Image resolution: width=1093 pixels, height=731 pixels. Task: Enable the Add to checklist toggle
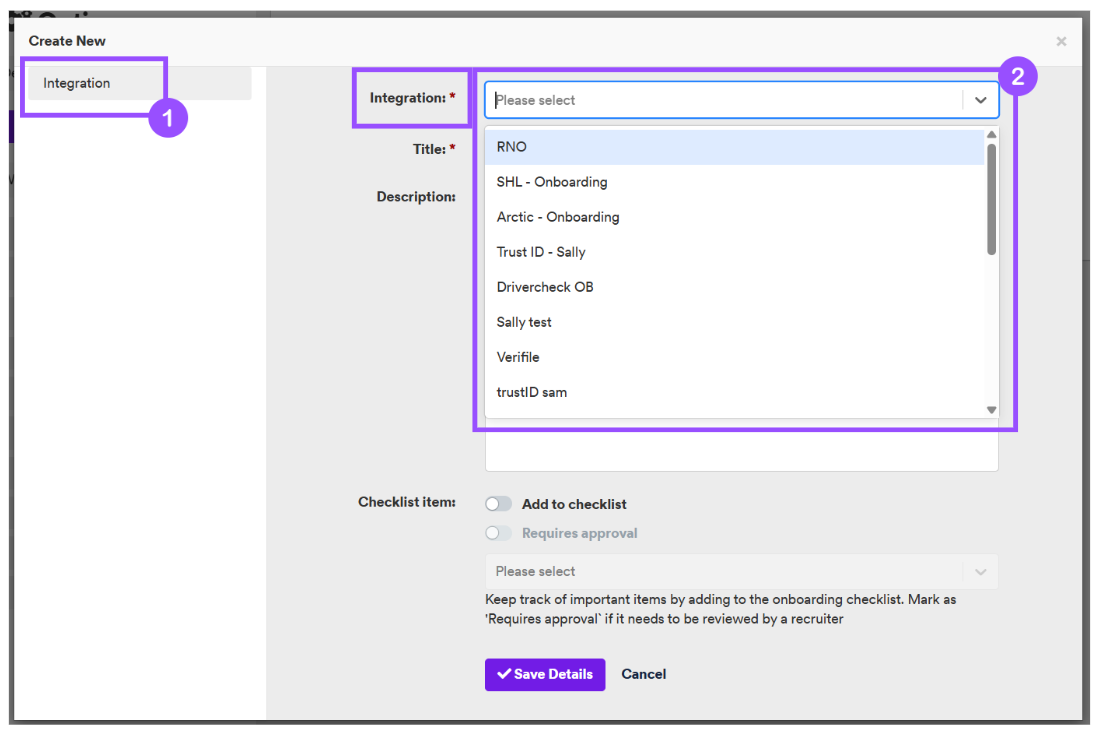[498, 504]
